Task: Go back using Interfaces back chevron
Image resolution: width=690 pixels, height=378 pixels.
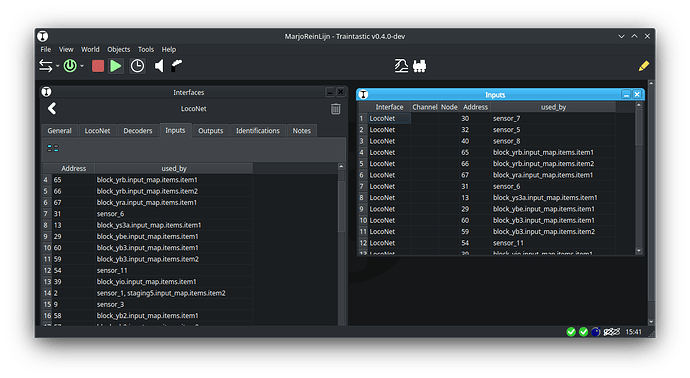Action: coord(52,108)
